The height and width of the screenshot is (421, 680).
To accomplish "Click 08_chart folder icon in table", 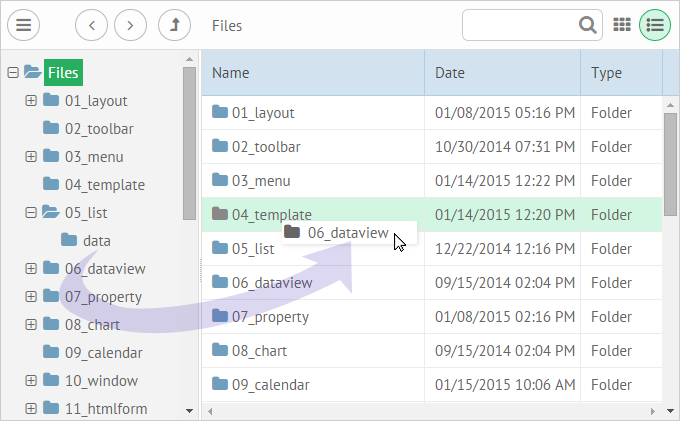I will click(x=220, y=349).
